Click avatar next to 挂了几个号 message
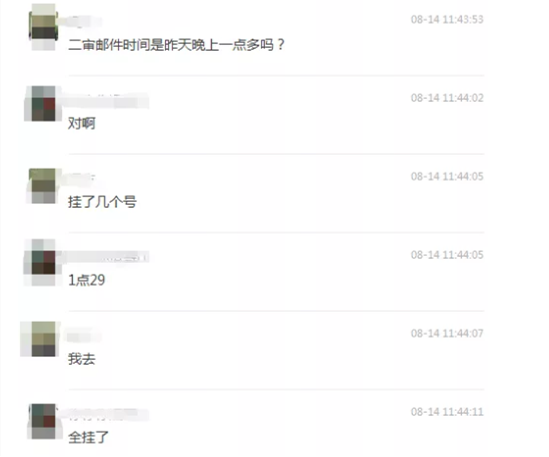The image size is (549, 457). (x=43, y=186)
